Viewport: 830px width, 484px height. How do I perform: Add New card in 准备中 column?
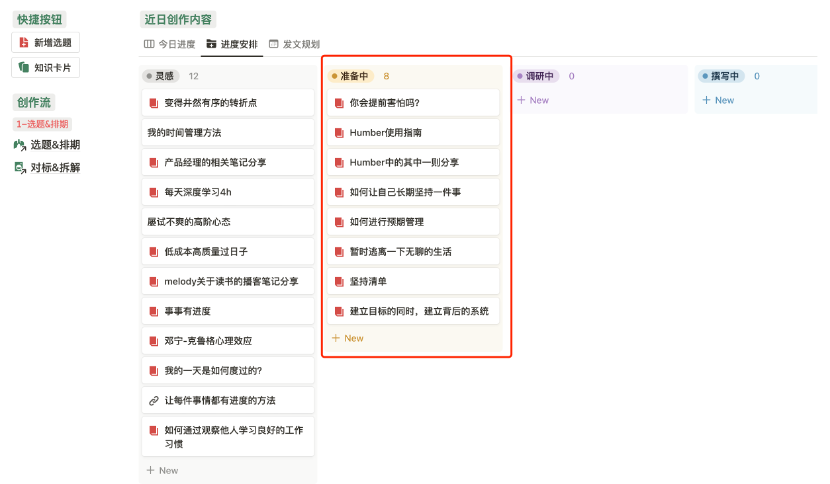348,338
